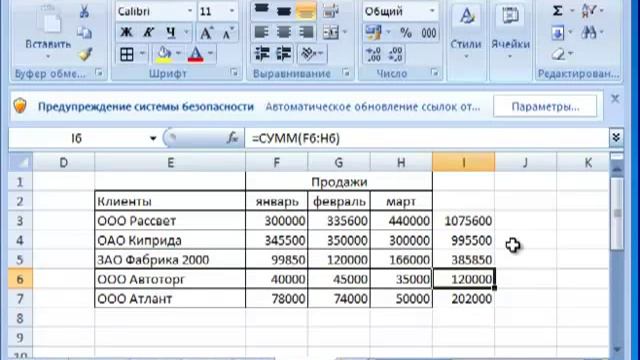
Task: Open Шрифт group dialog launcher
Action: click(x=234, y=73)
